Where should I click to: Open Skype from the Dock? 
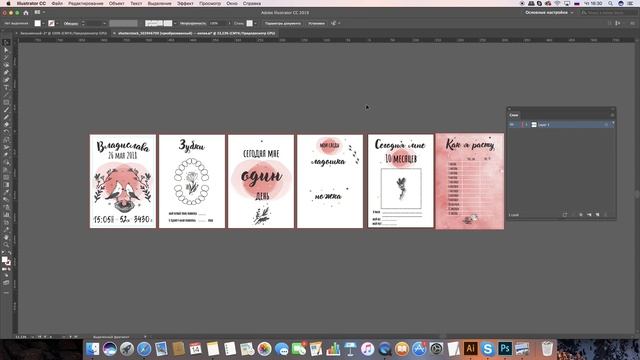[487, 349]
